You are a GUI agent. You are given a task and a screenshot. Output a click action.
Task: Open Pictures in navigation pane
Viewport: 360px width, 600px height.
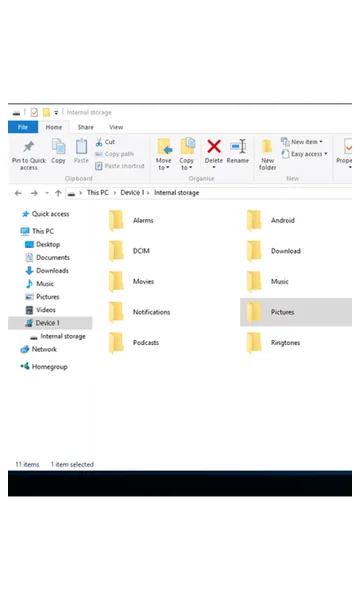pos(42,297)
